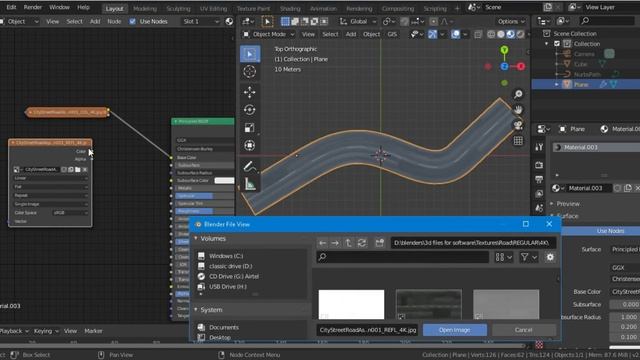Select the Move tool in viewport toolbar
Viewport: 640px width, 360px height.
click(x=250, y=92)
